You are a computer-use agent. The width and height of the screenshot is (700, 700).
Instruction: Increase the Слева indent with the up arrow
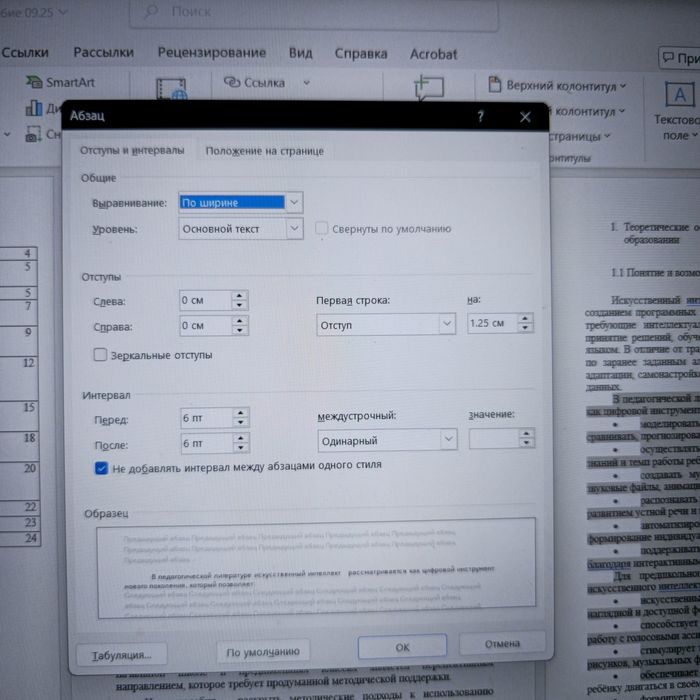[x=239, y=296]
